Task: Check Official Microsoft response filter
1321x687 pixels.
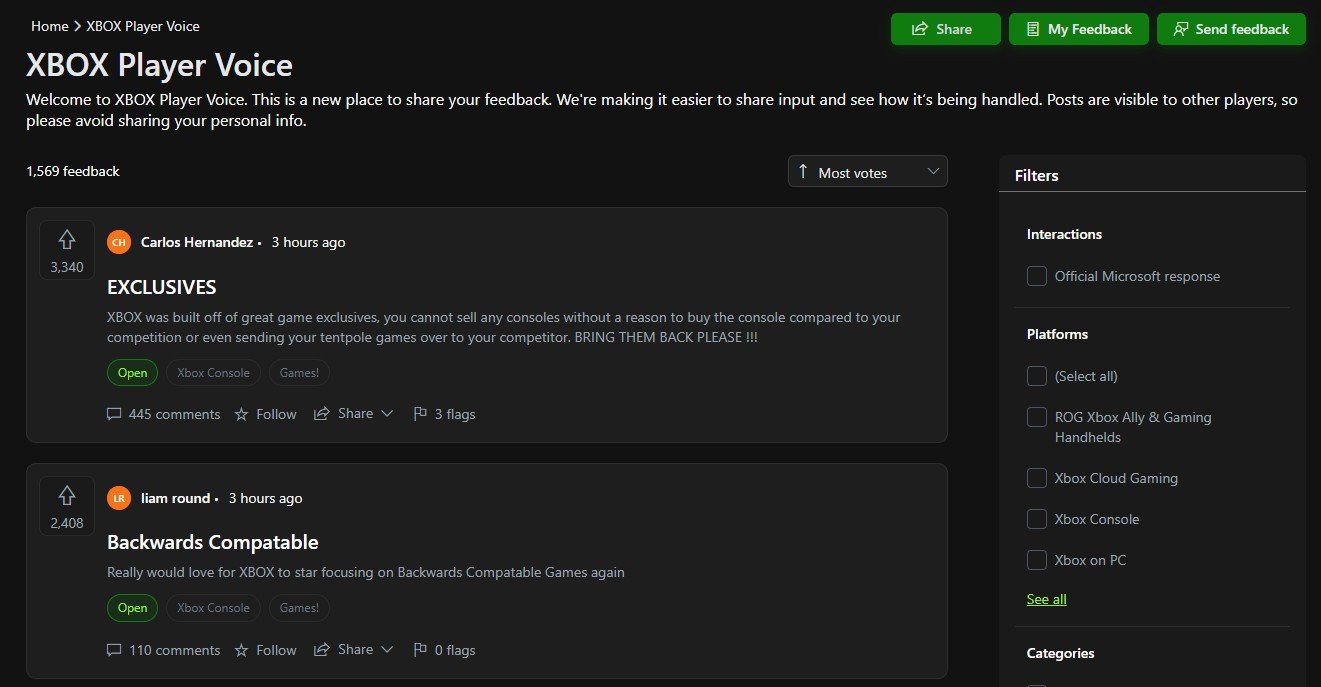Action: tap(1037, 276)
